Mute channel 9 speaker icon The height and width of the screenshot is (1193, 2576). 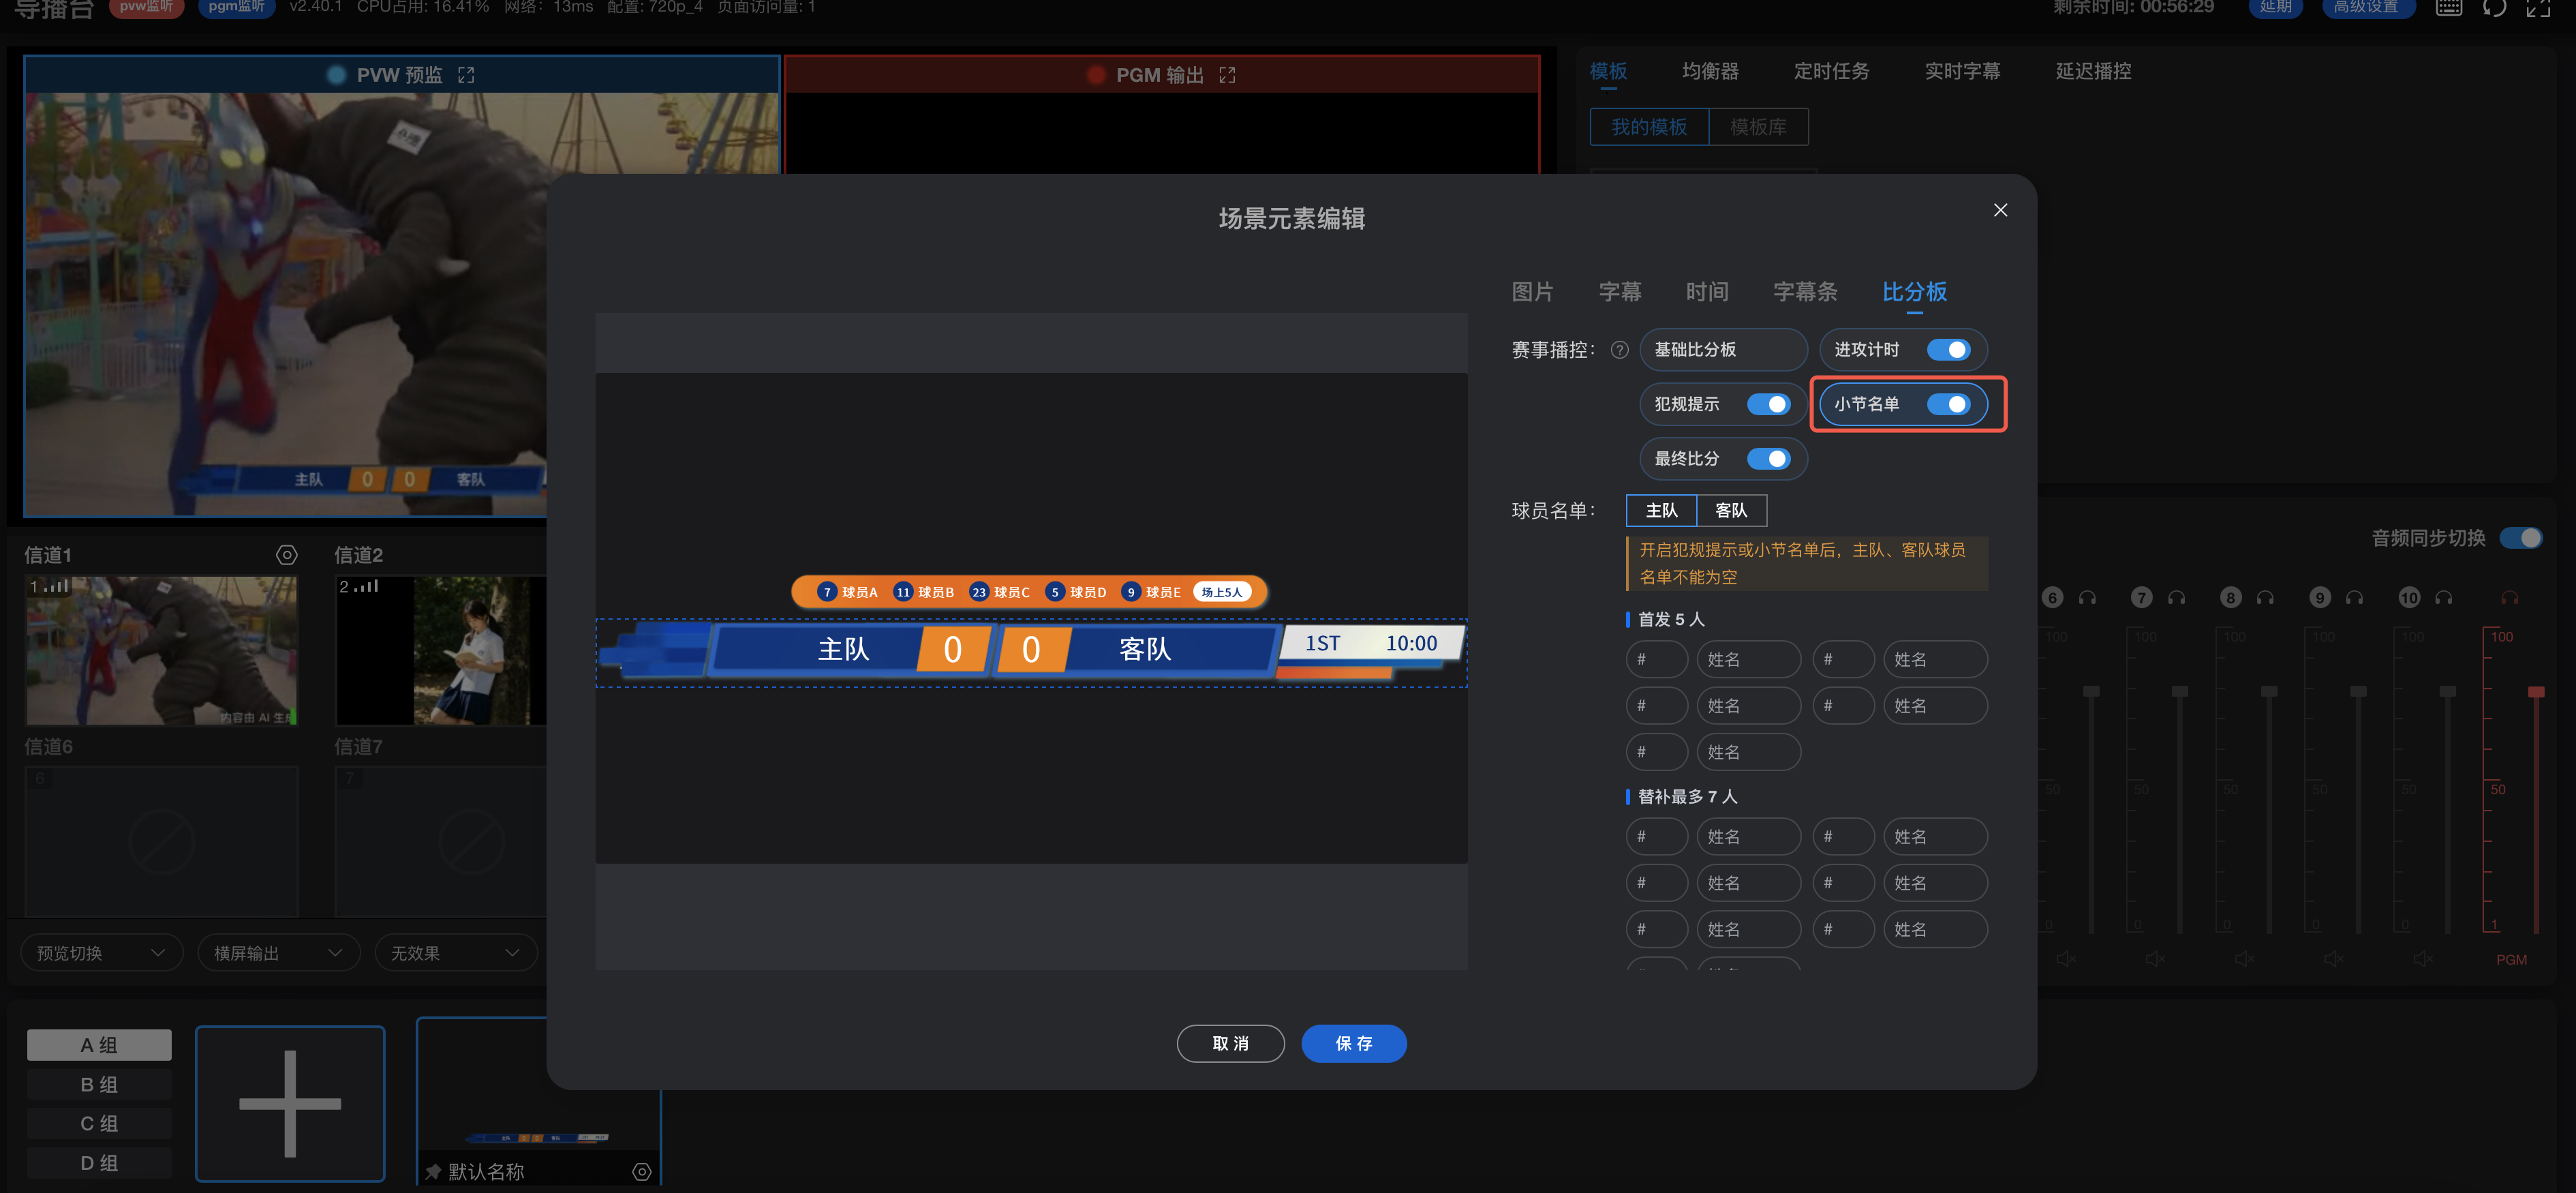pos(2333,958)
